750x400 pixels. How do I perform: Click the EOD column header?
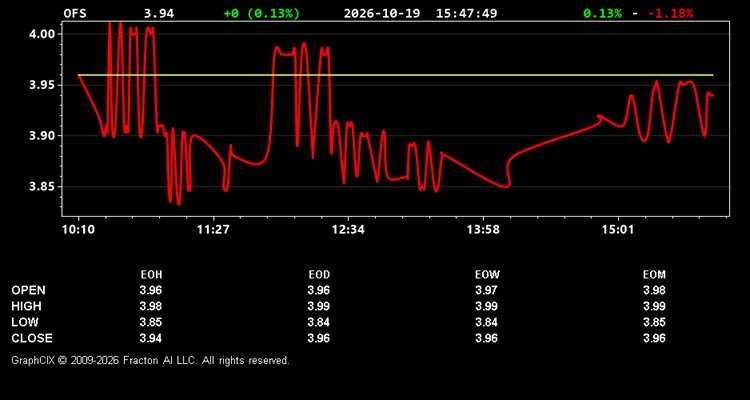(319, 275)
